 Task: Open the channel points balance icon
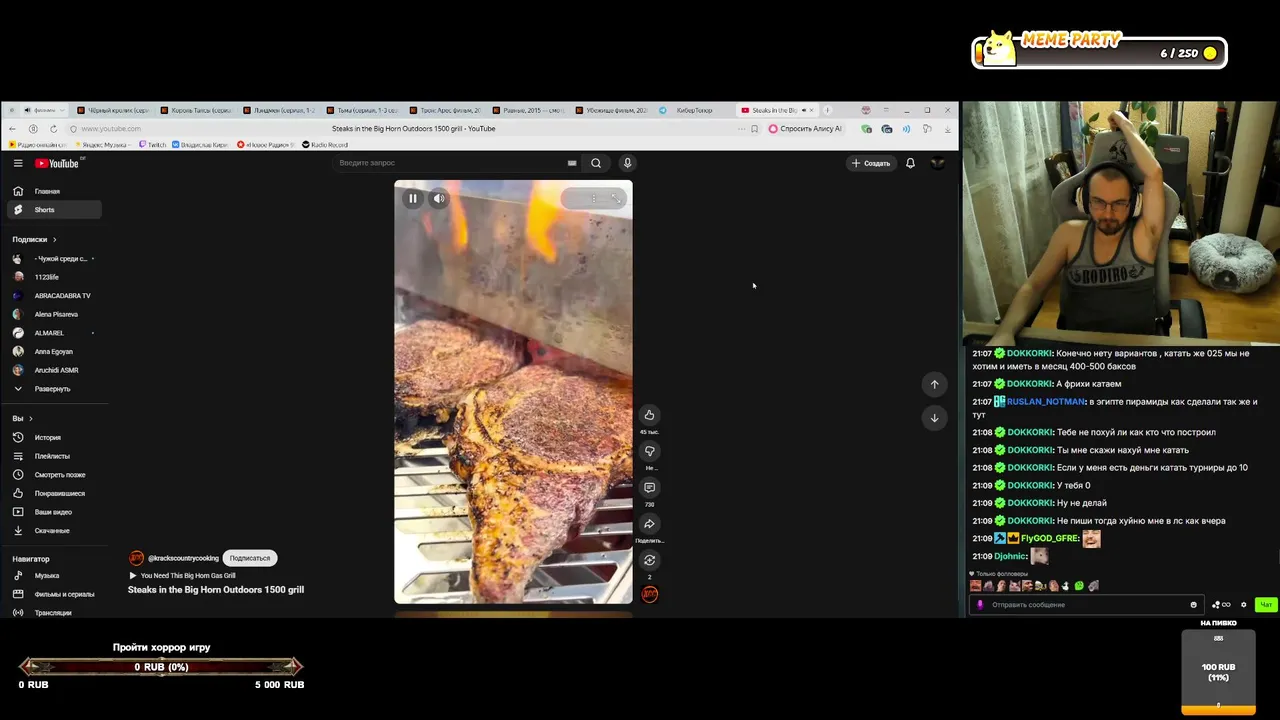point(1221,604)
